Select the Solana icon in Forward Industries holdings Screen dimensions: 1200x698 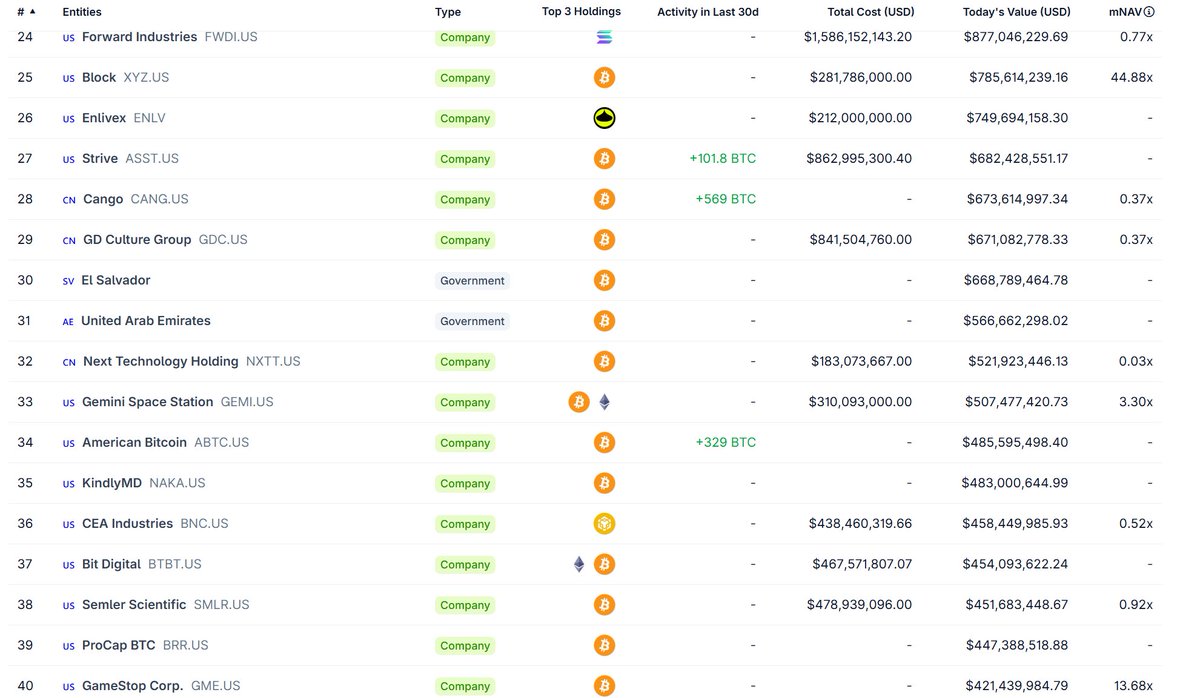(604, 36)
